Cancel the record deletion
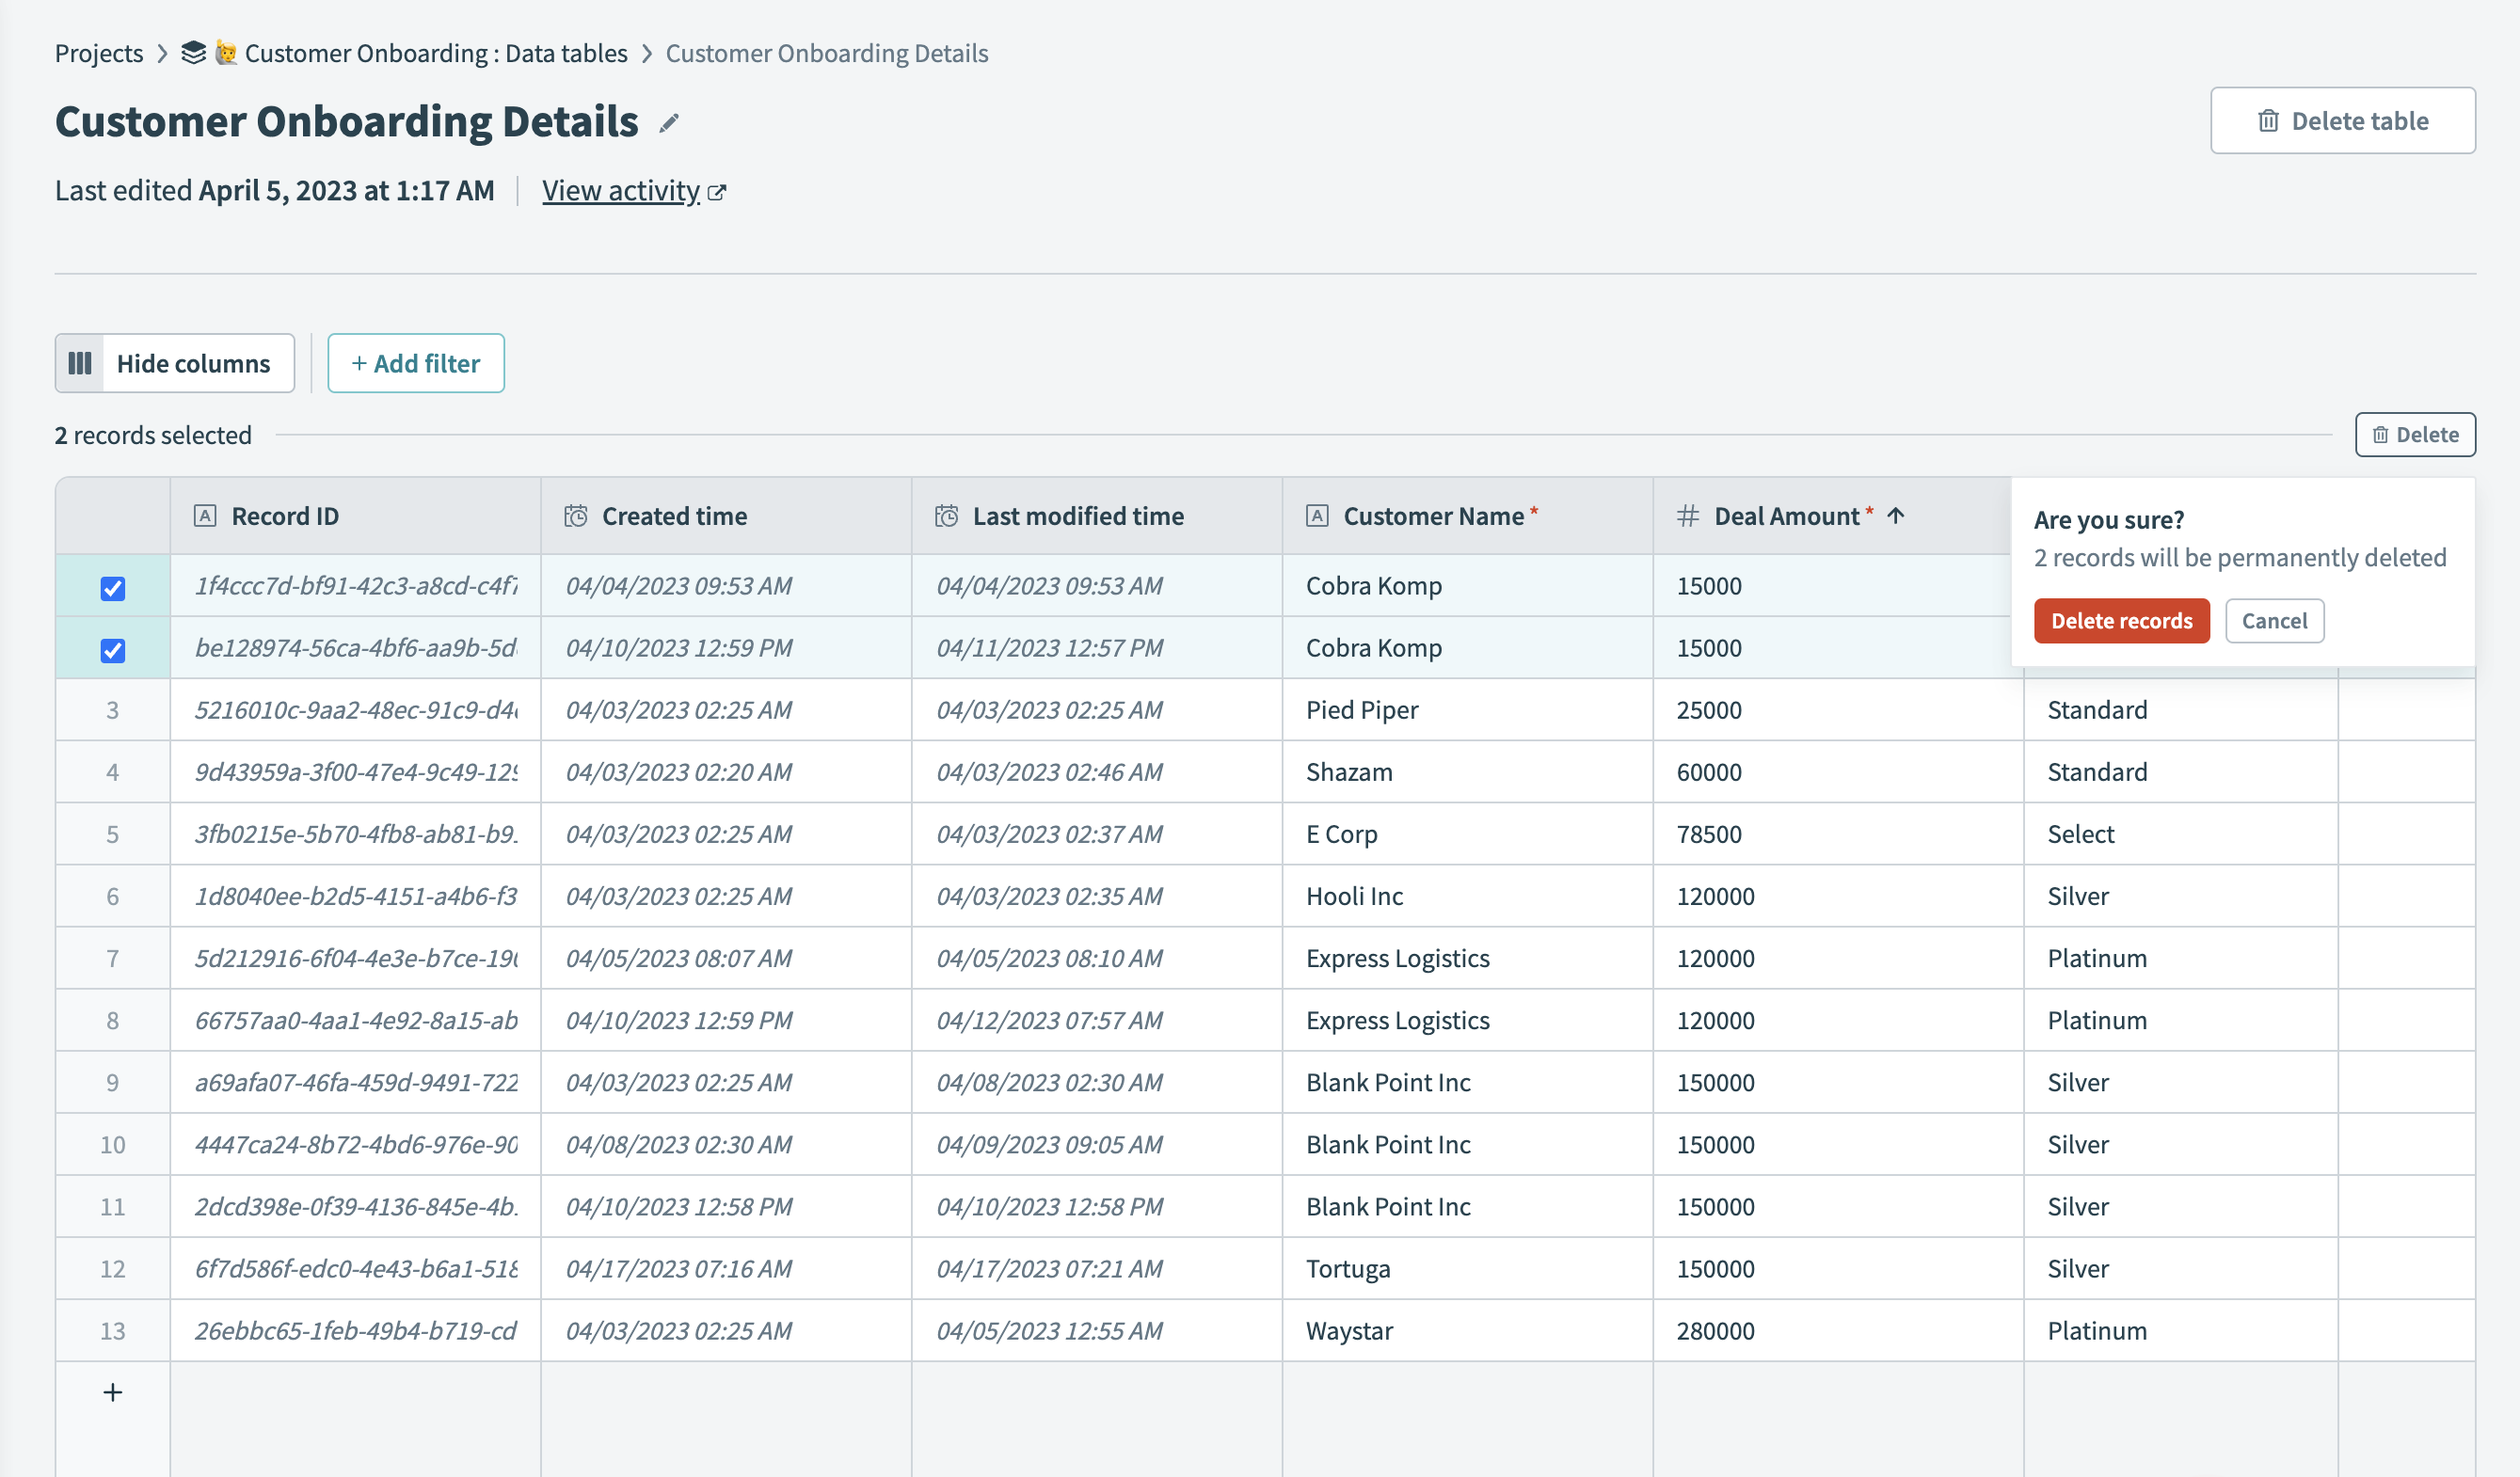 (2275, 620)
